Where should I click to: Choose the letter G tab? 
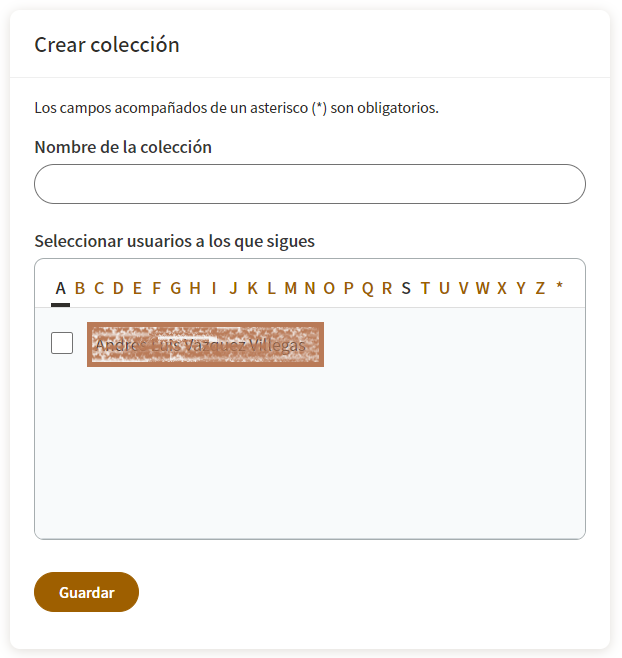(175, 288)
